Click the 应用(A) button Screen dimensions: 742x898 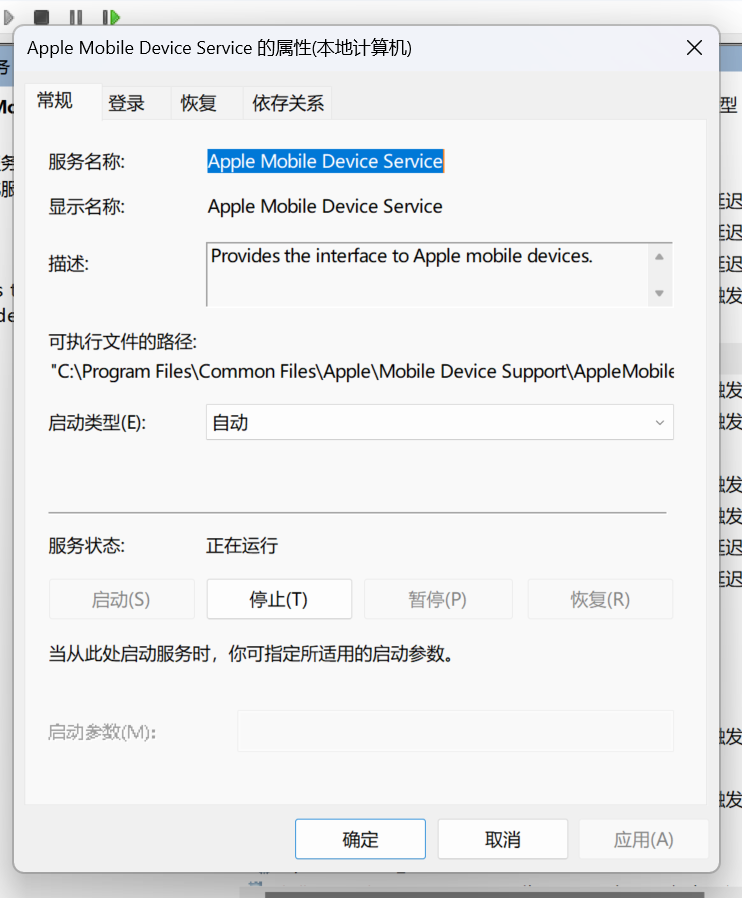click(644, 839)
